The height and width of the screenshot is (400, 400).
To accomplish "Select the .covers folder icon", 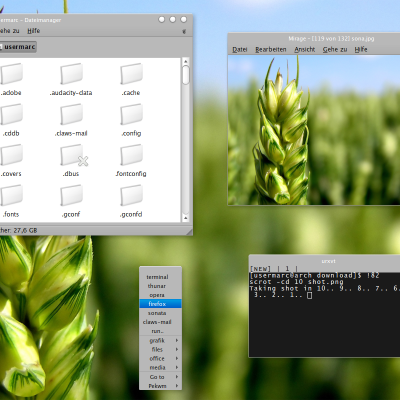I will 11,155.
